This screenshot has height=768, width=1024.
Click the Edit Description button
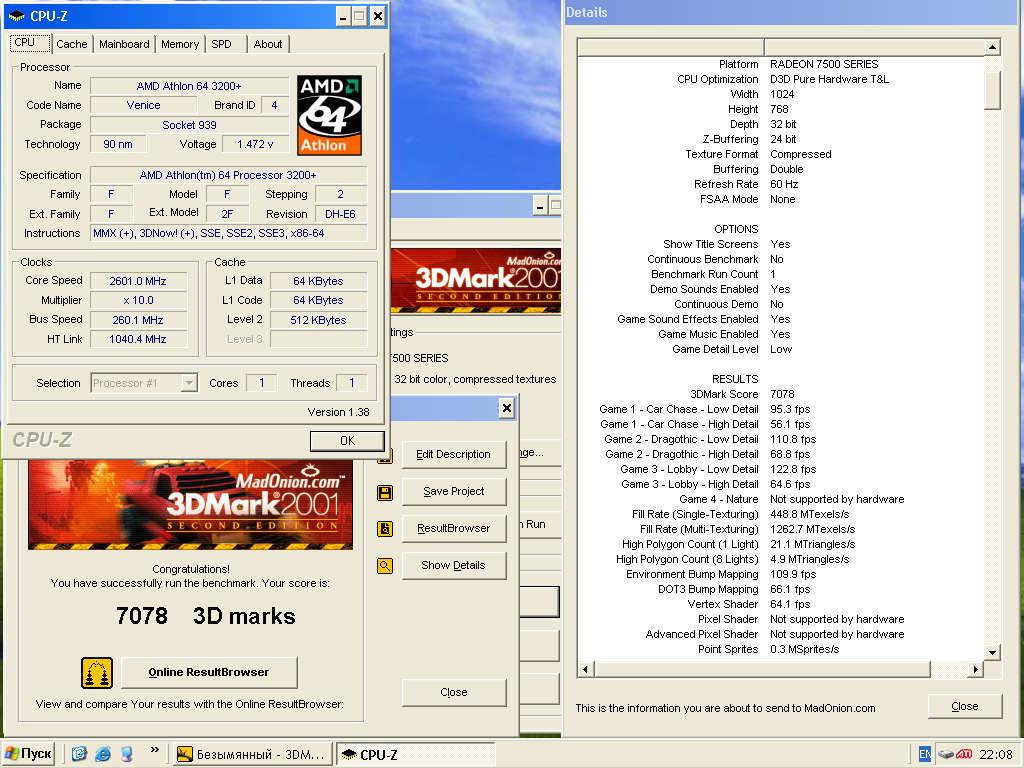[x=454, y=455]
